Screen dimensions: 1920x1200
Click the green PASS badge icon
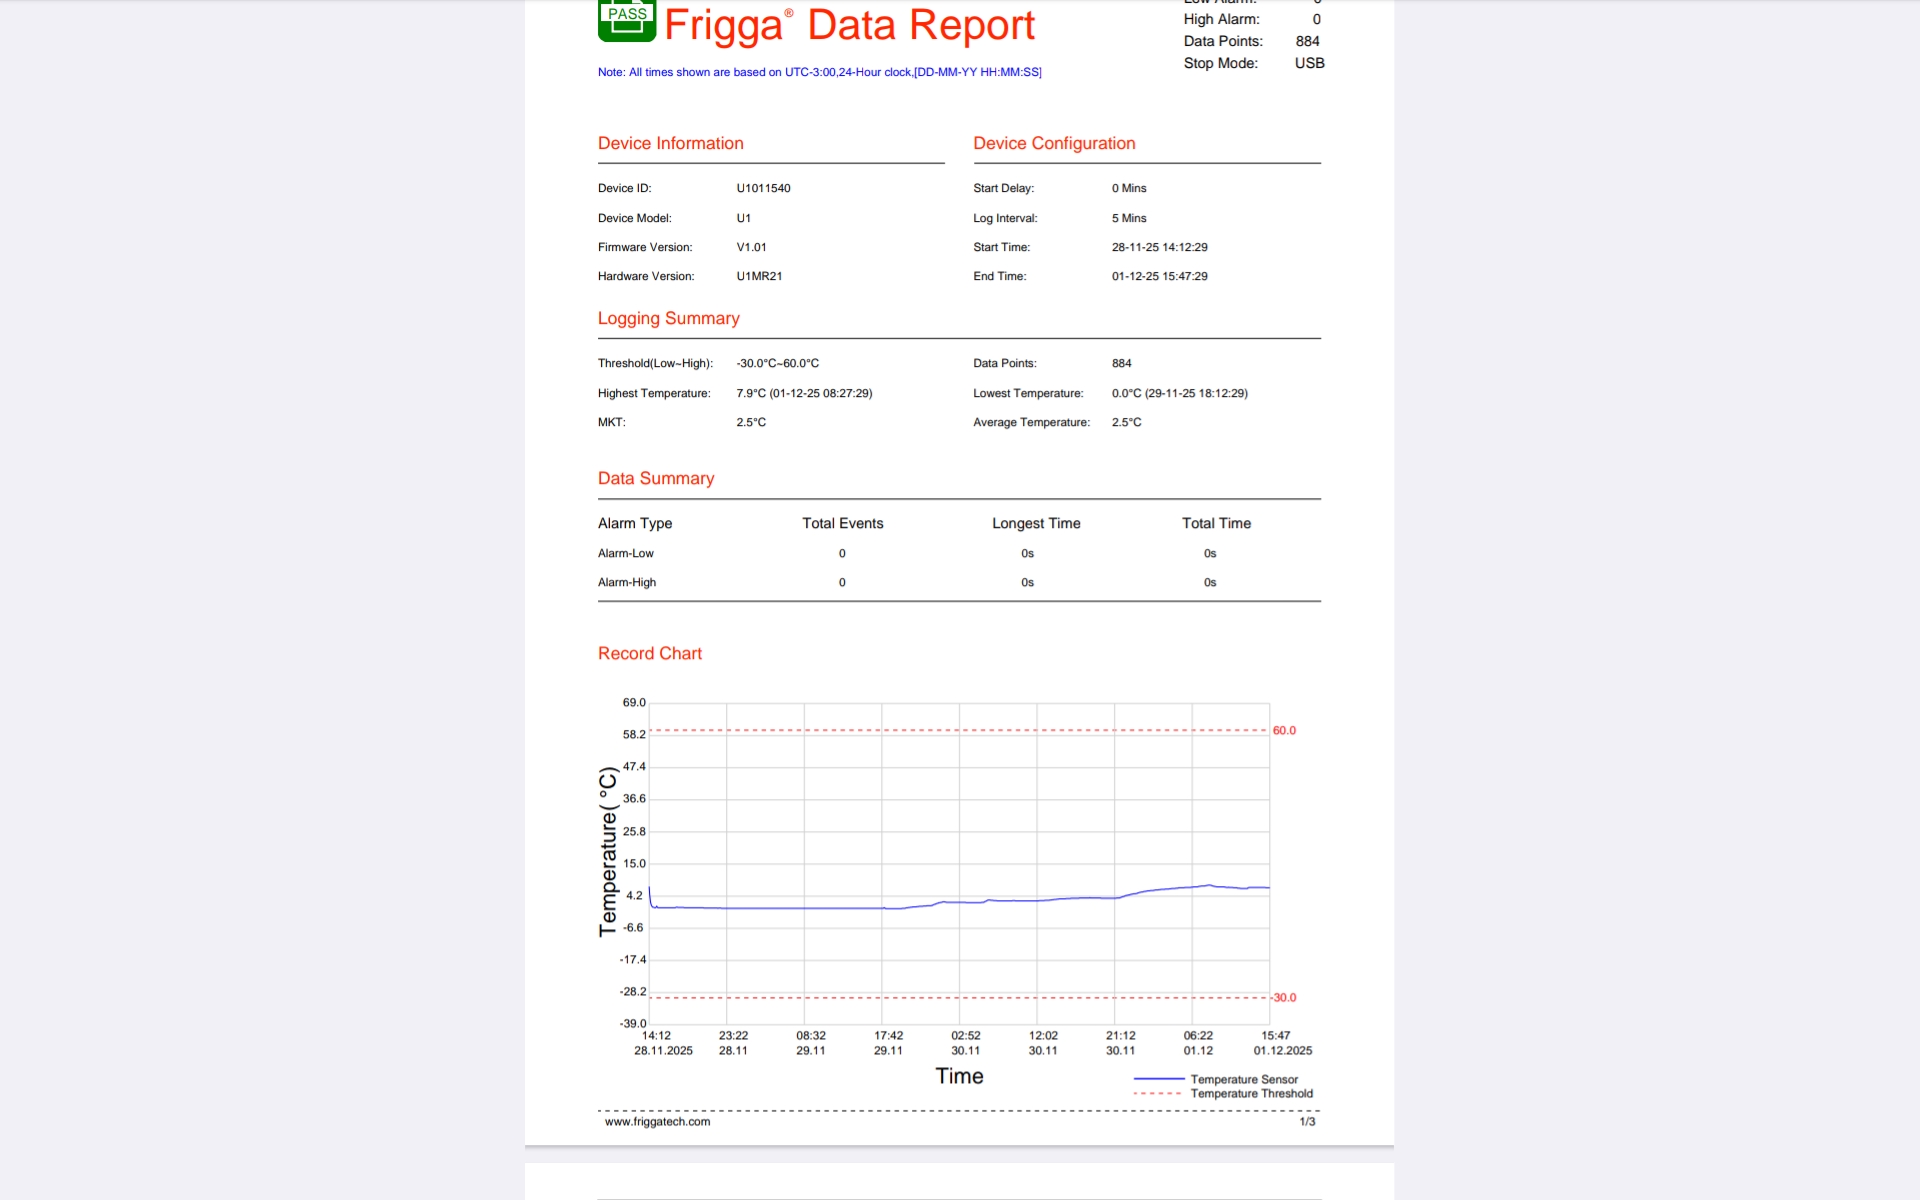click(x=627, y=20)
